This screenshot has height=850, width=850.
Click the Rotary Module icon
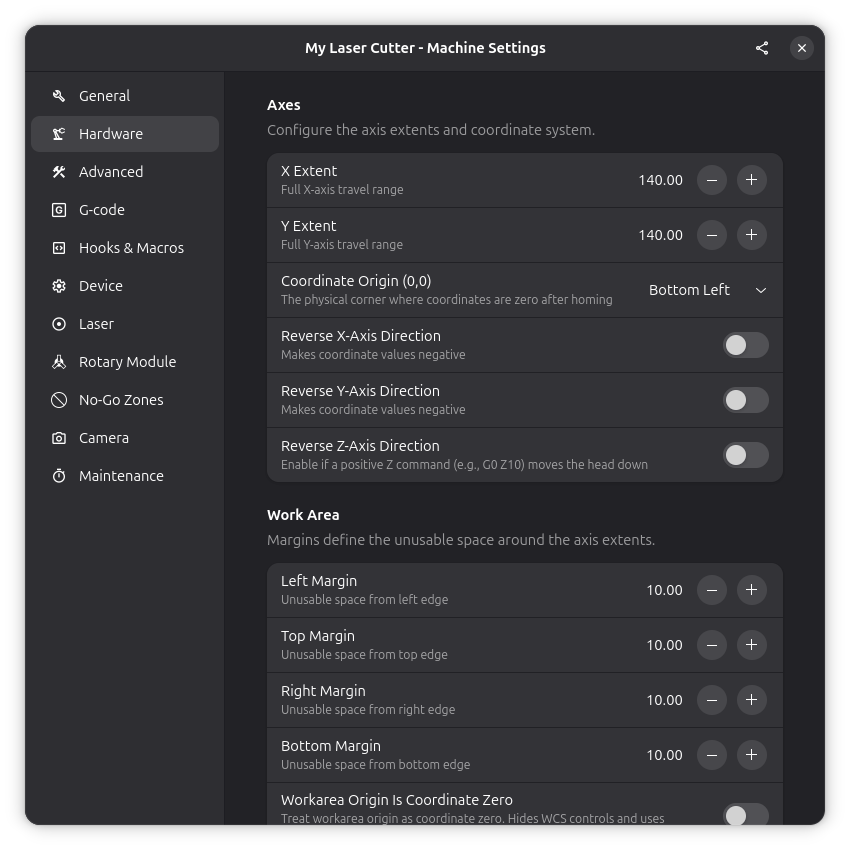coord(59,362)
